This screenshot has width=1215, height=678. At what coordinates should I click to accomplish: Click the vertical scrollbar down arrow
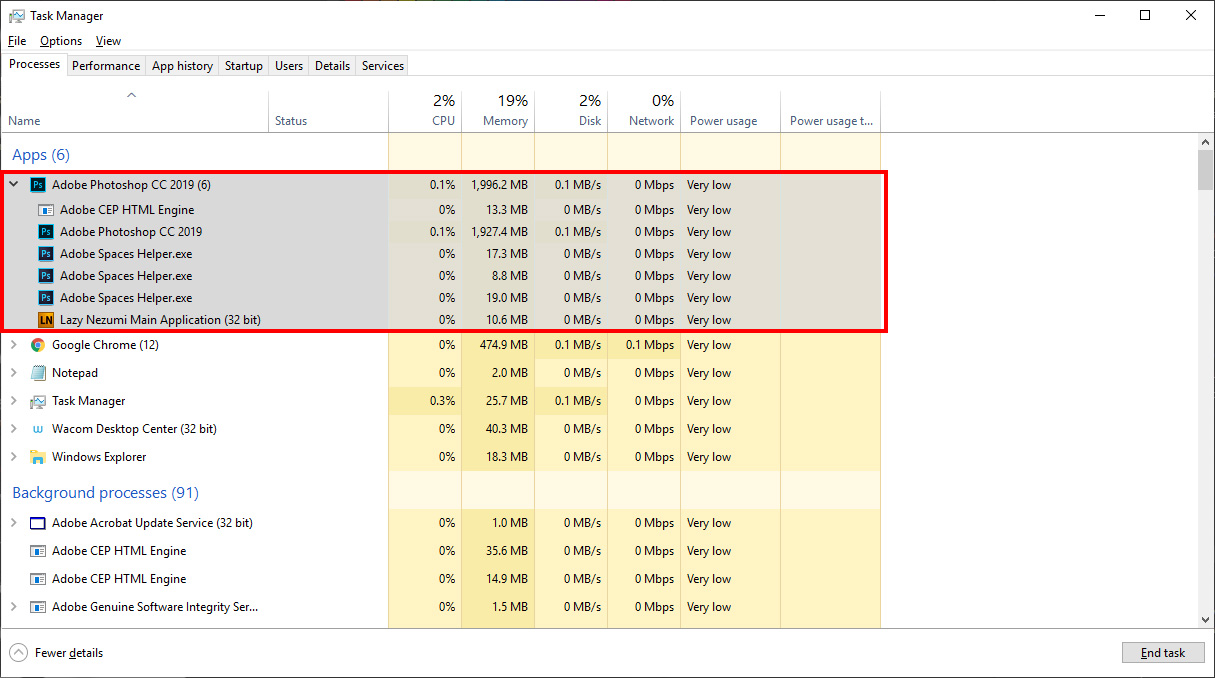click(x=1205, y=620)
